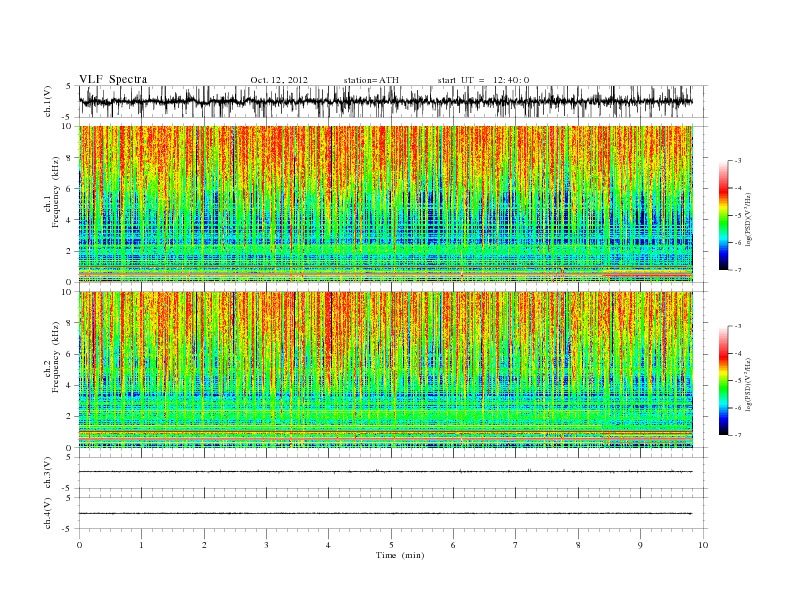Click inside the ch.1 spectrogram plot
The width and height of the screenshot is (792, 612).
pos(385,204)
